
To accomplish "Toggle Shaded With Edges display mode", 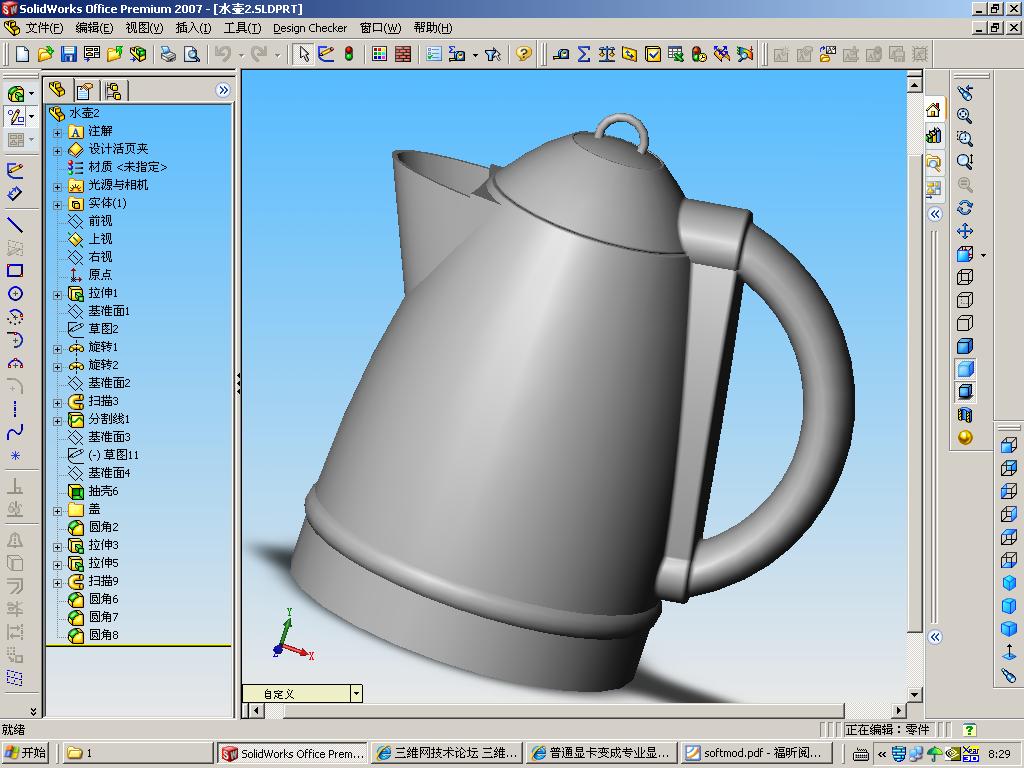I will point(965,345).
